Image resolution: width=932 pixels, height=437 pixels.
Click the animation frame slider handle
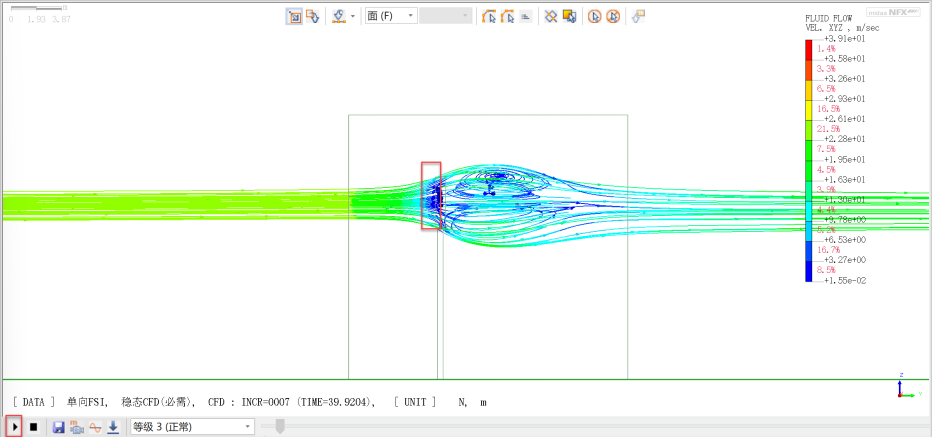click(x=280, y=427)
